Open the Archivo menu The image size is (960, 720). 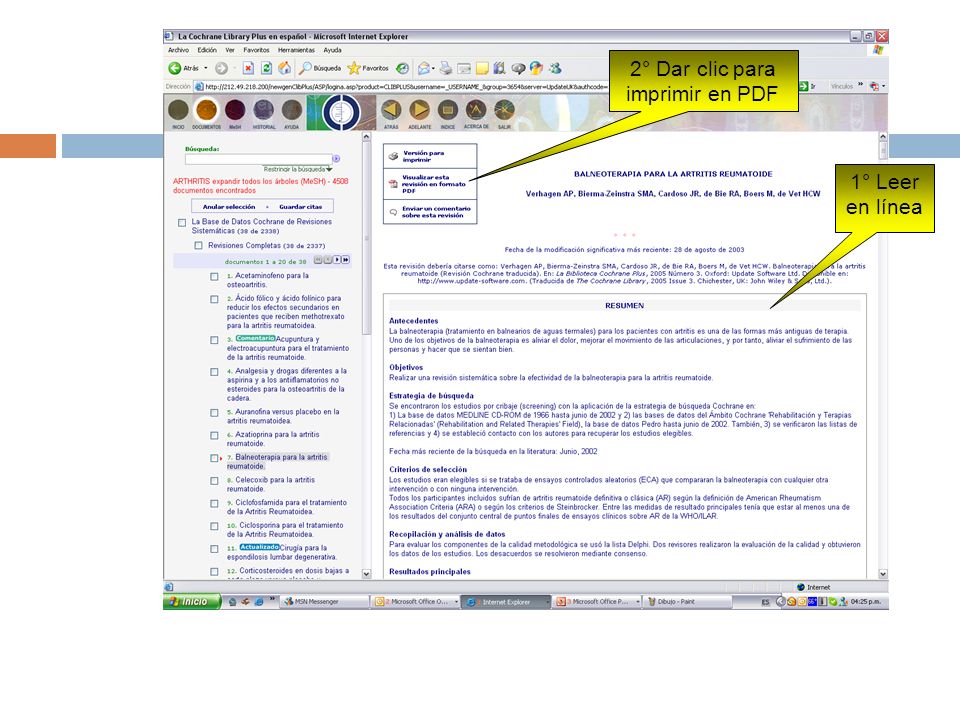coord(178,50)
